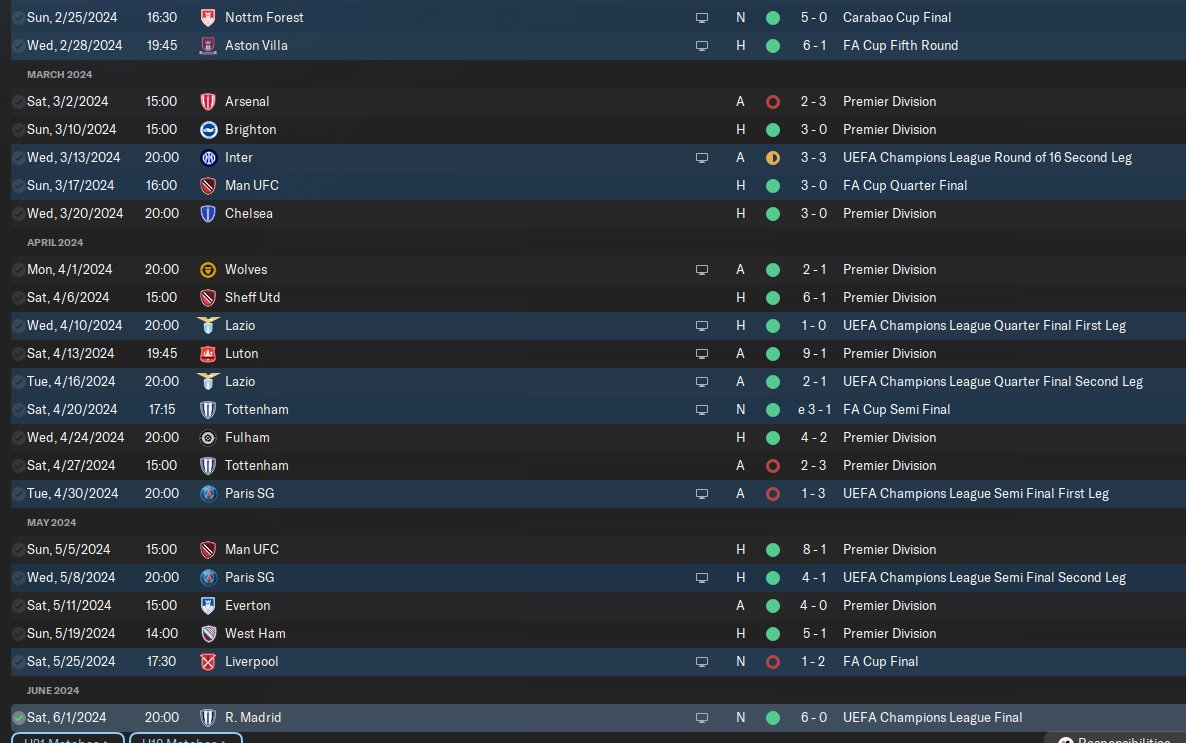
Task: Click the Wolves club badge
Action: [x=208, y=269]
